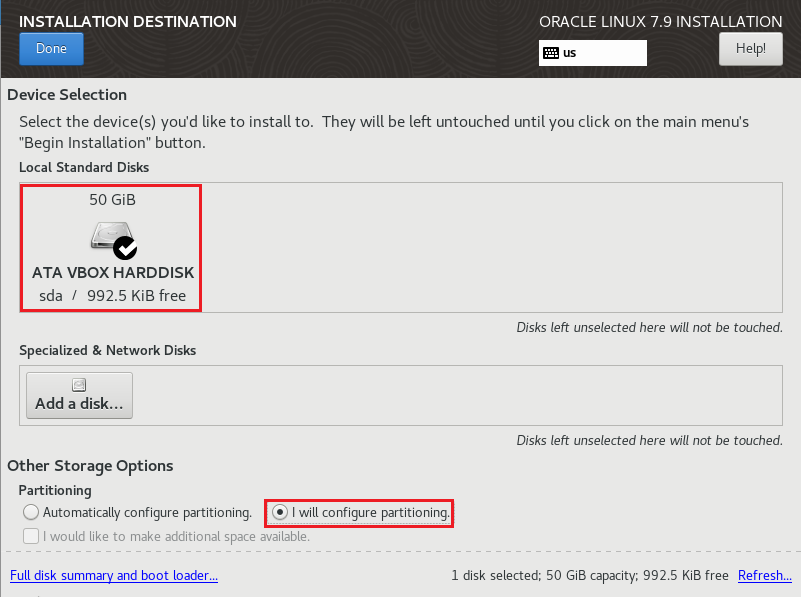Select the ATA VBOX HARDDISK label
Viewport: 801px width, 597px height.
pos(113,273)
